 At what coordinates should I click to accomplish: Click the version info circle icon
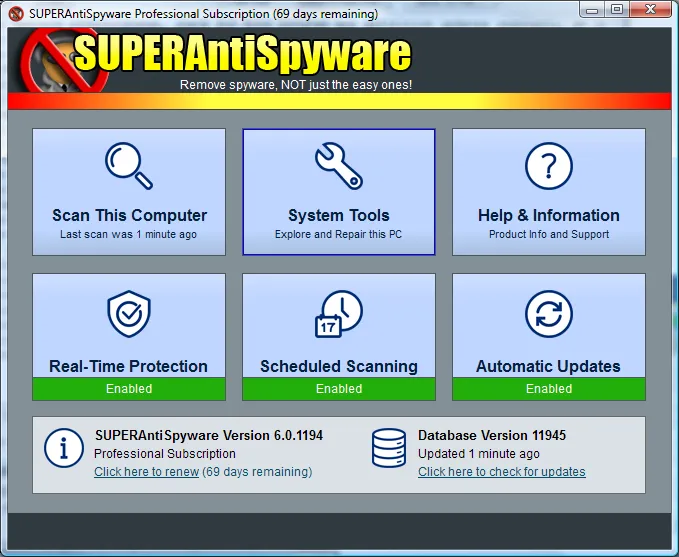click(64, 449)
